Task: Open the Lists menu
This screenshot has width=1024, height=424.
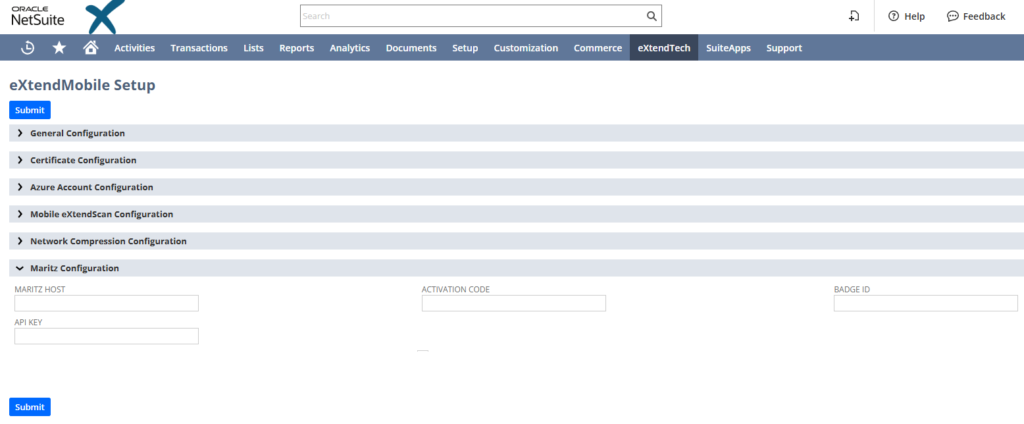Action: coord(253,48)
